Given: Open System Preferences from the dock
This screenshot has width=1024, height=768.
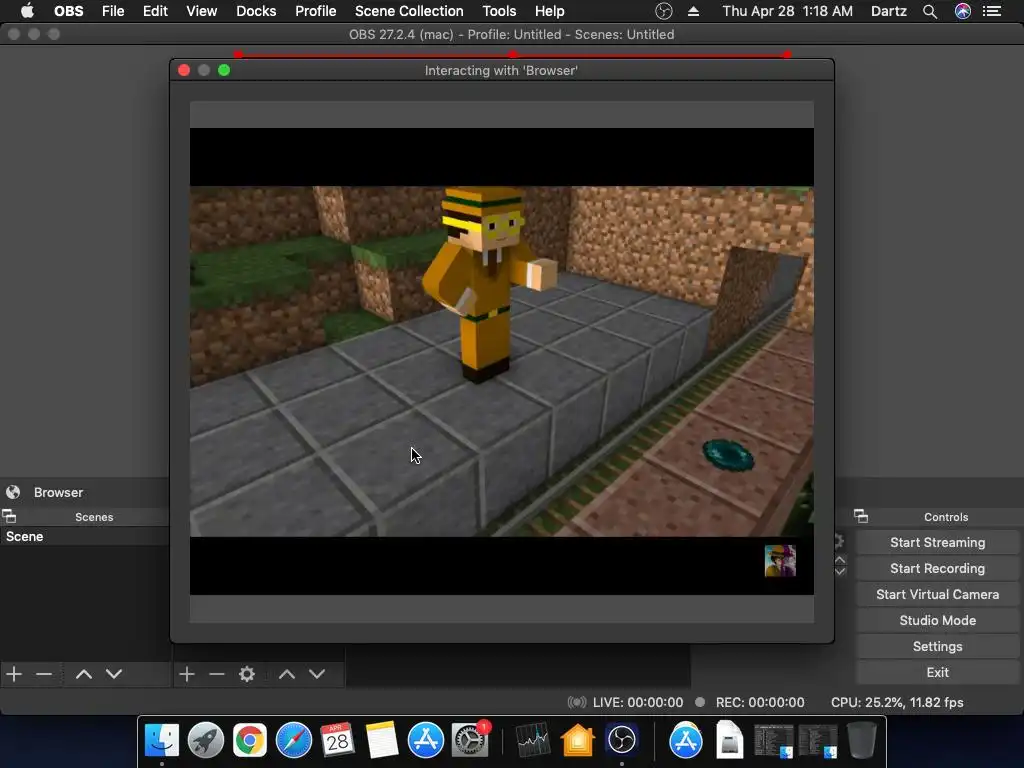Looking at the screenshot, I should pos(469,740).
